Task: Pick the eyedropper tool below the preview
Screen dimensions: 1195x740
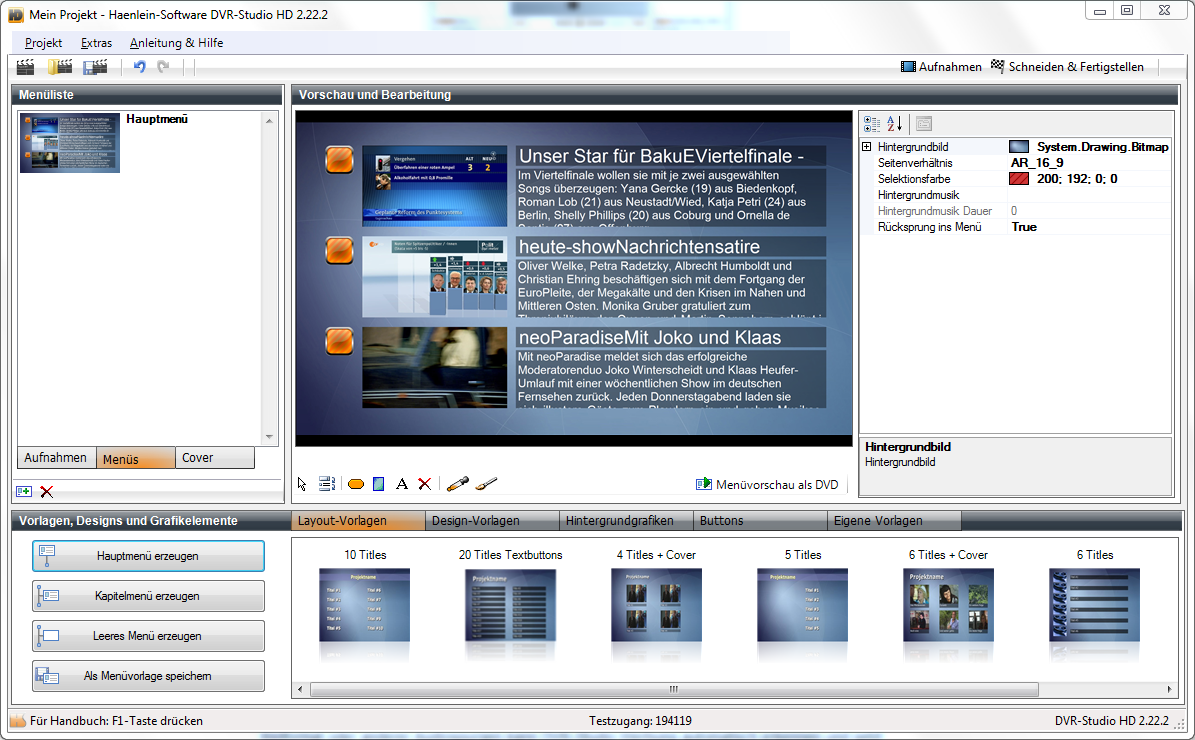Action: [x=457, y=484]
